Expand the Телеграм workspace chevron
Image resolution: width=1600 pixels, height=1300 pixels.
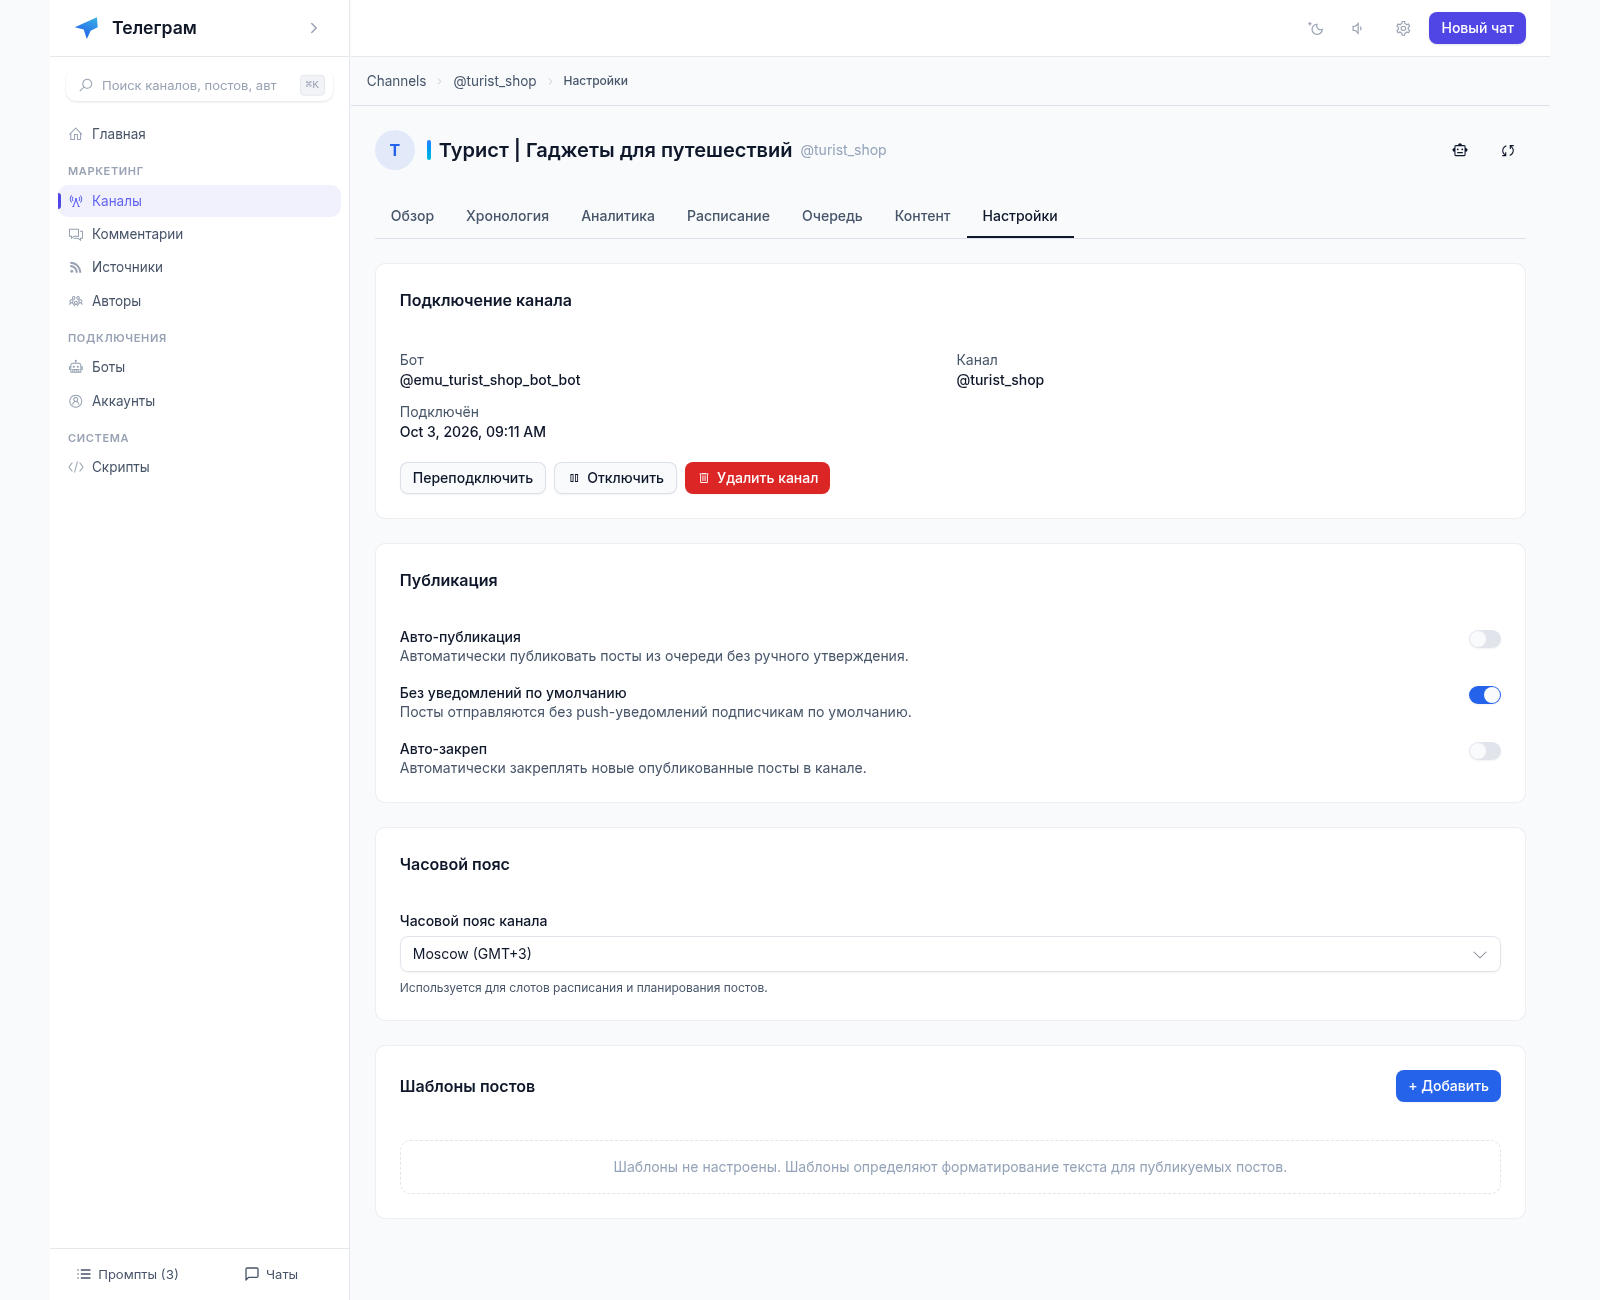point(314,28)
